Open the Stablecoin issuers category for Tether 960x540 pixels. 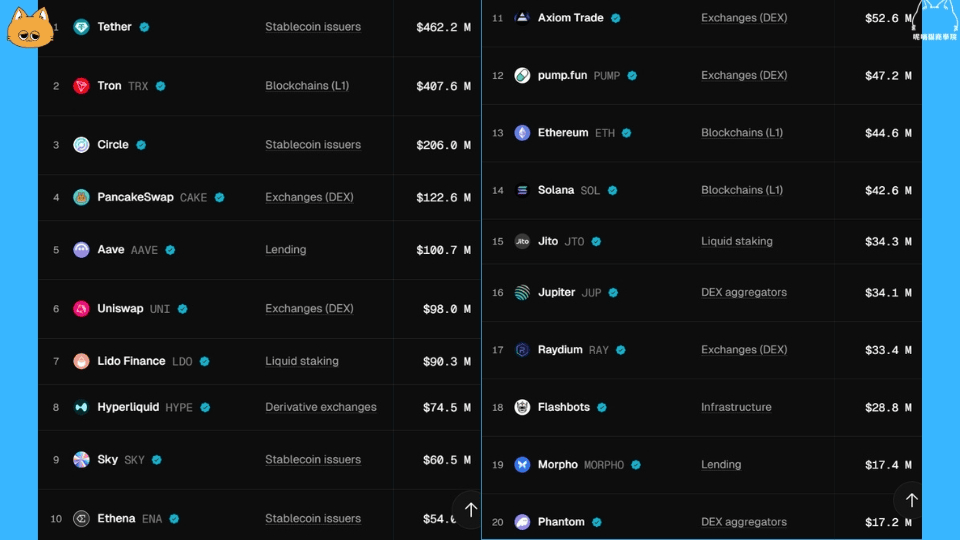(313, 27)
